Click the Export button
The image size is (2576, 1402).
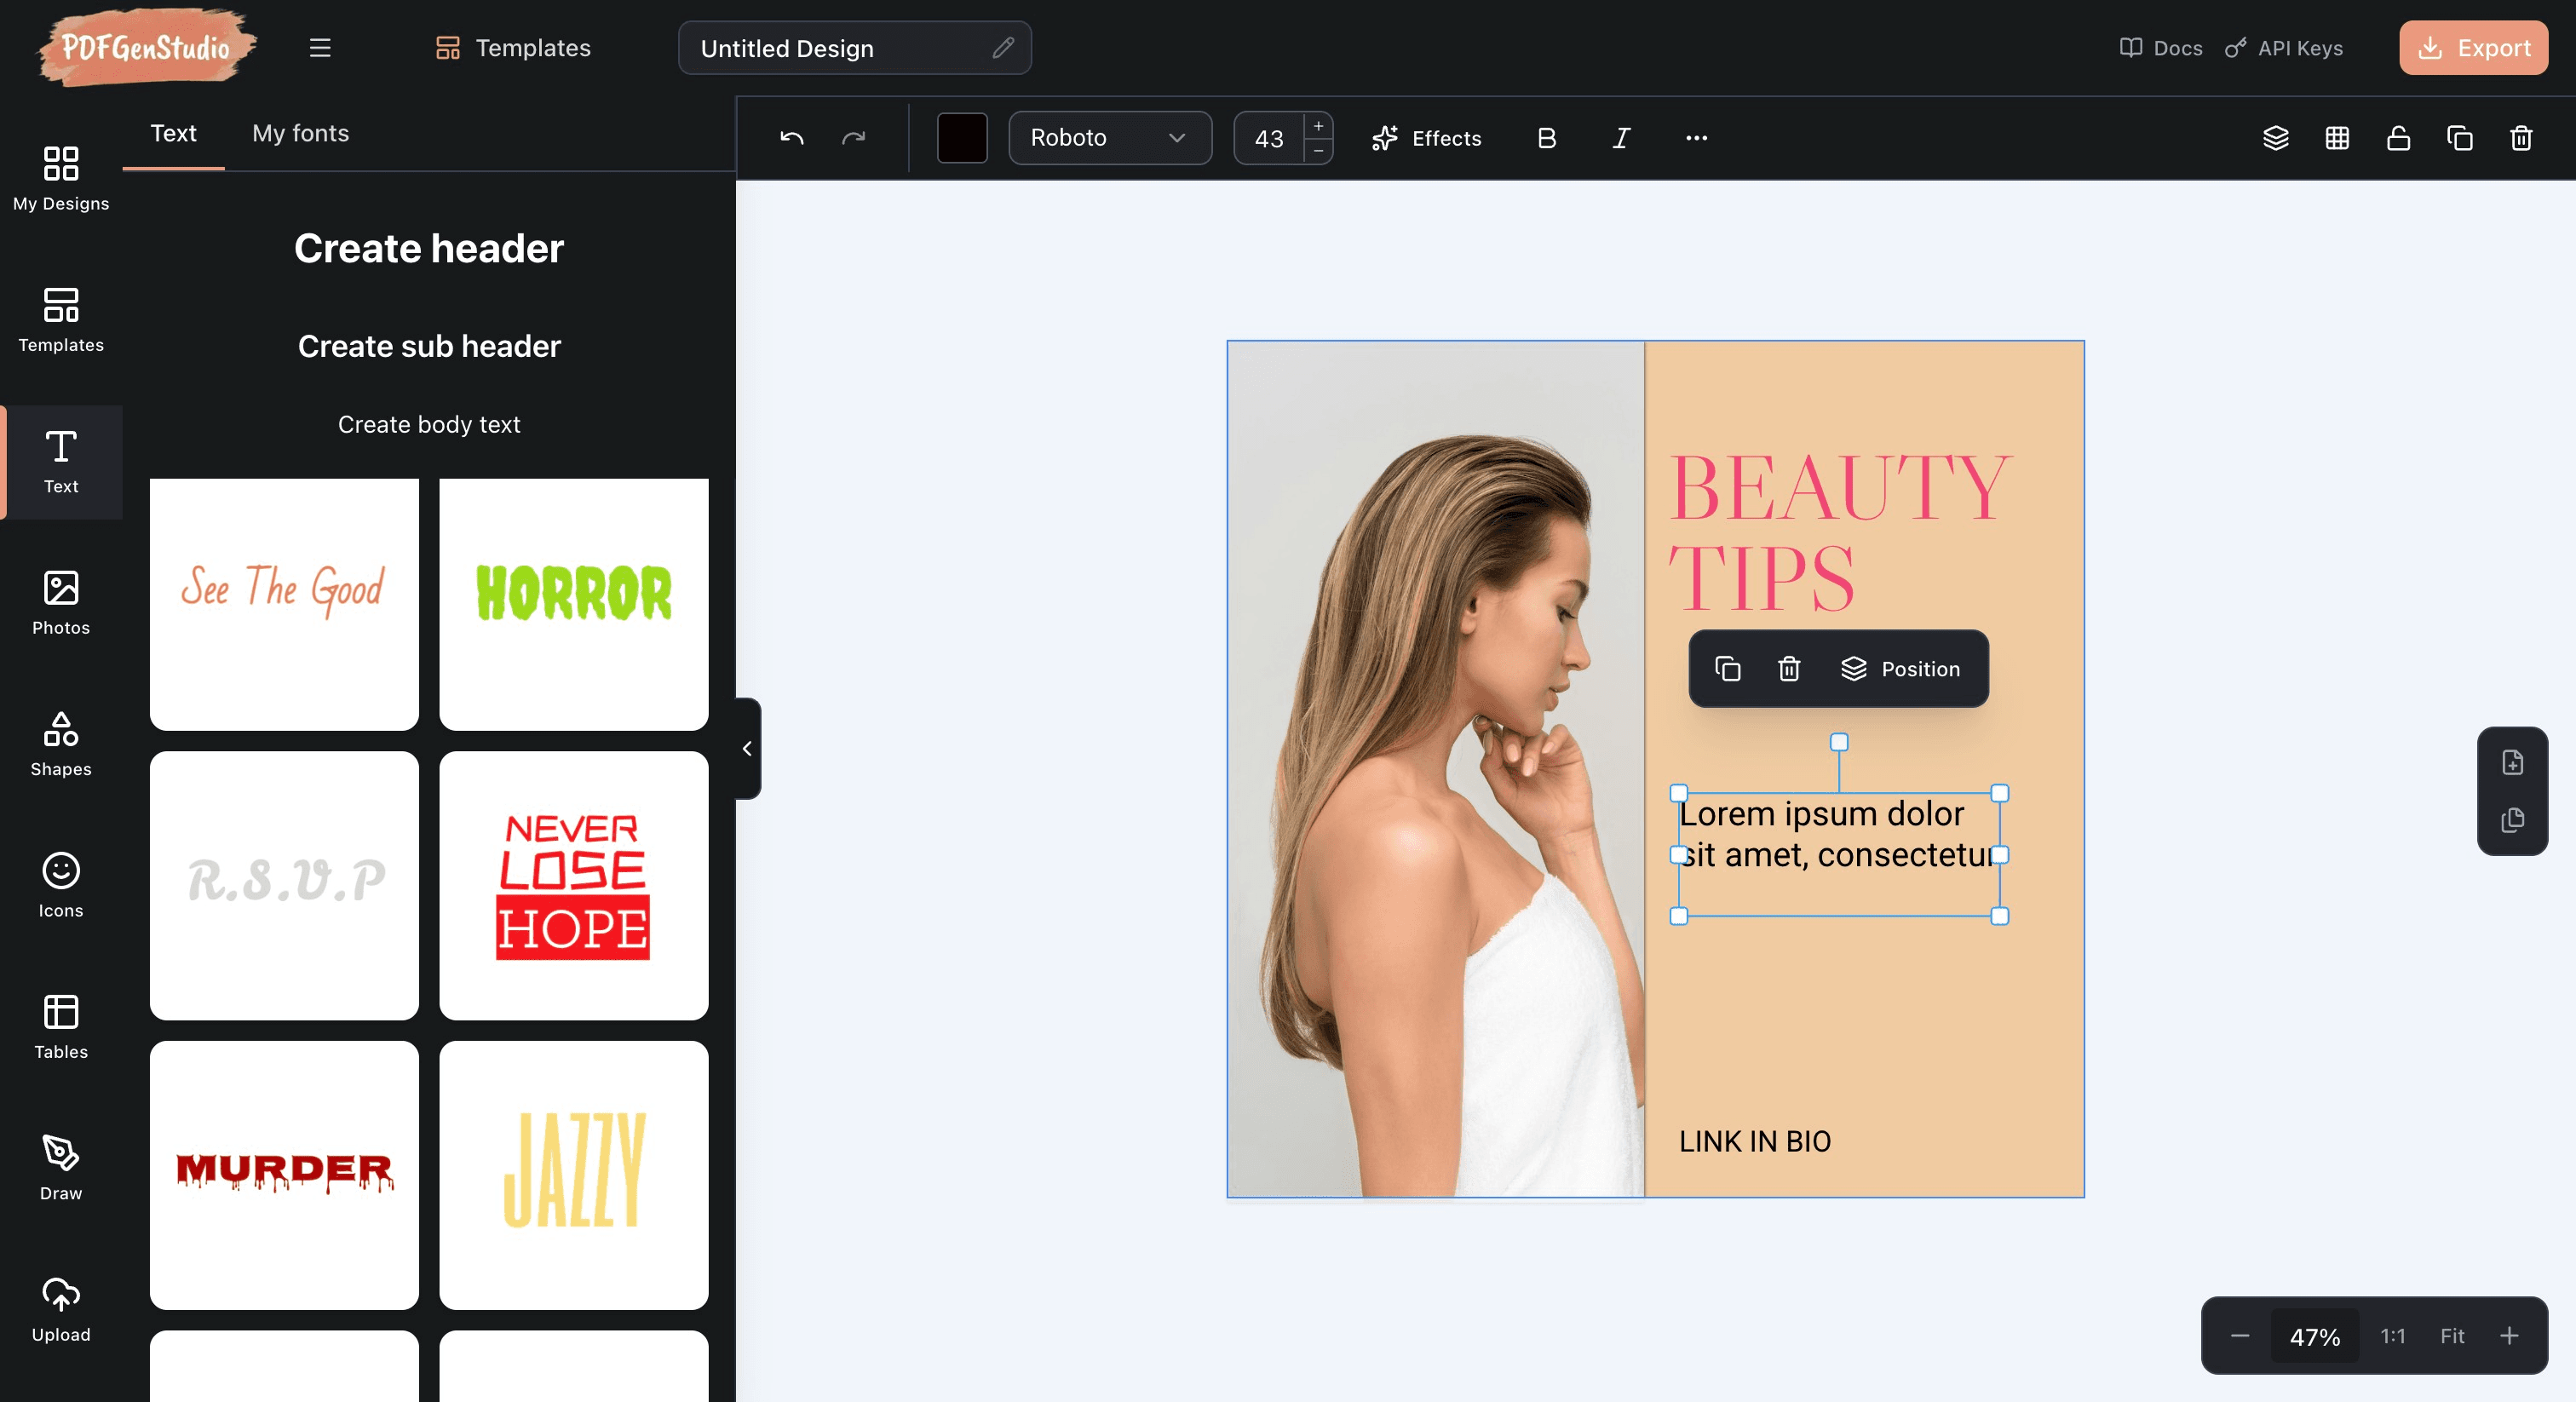tap(2472, 47)
